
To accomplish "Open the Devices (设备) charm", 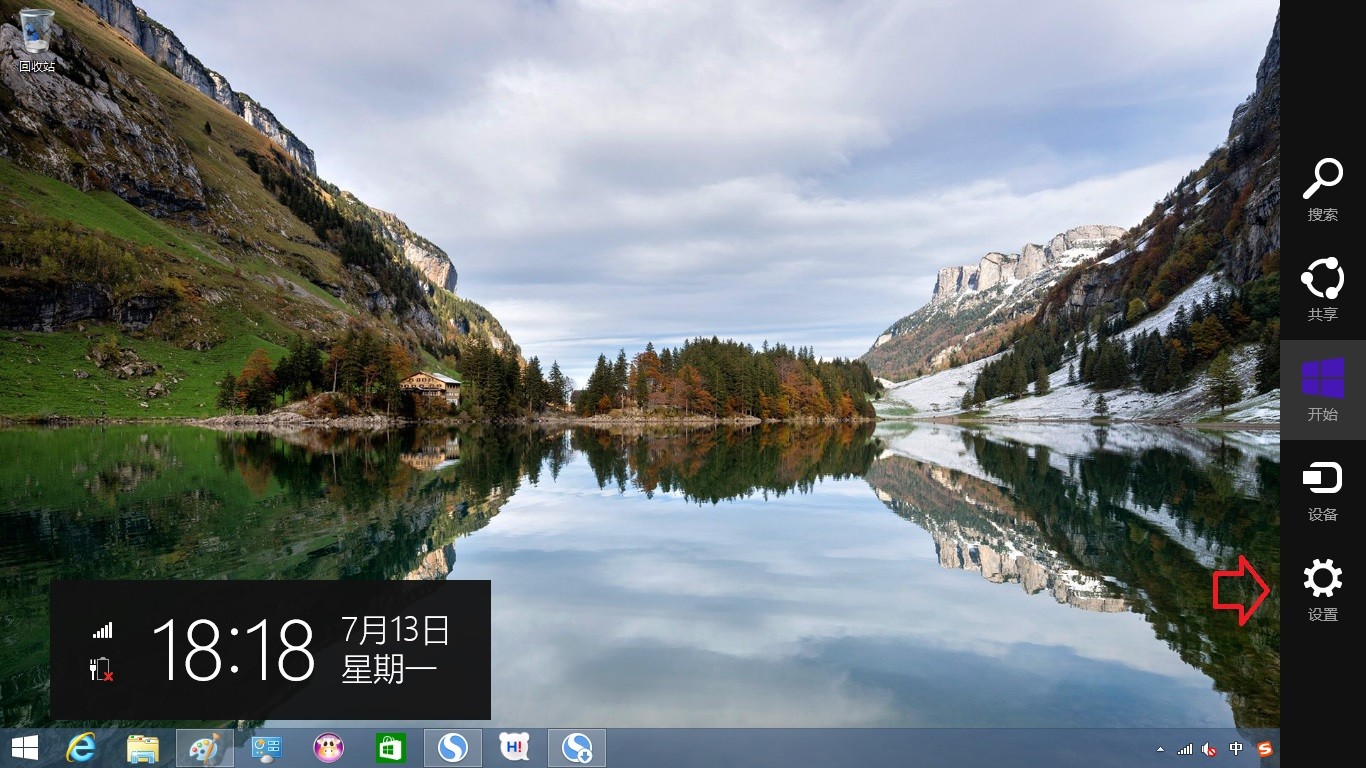I will click(x=1323, y=490).
